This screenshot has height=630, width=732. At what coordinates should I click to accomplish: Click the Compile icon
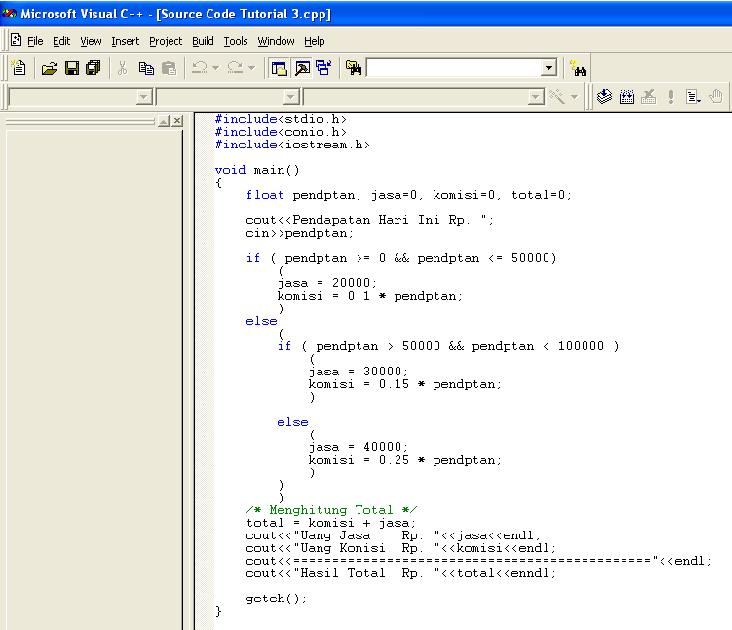(604, 97)
